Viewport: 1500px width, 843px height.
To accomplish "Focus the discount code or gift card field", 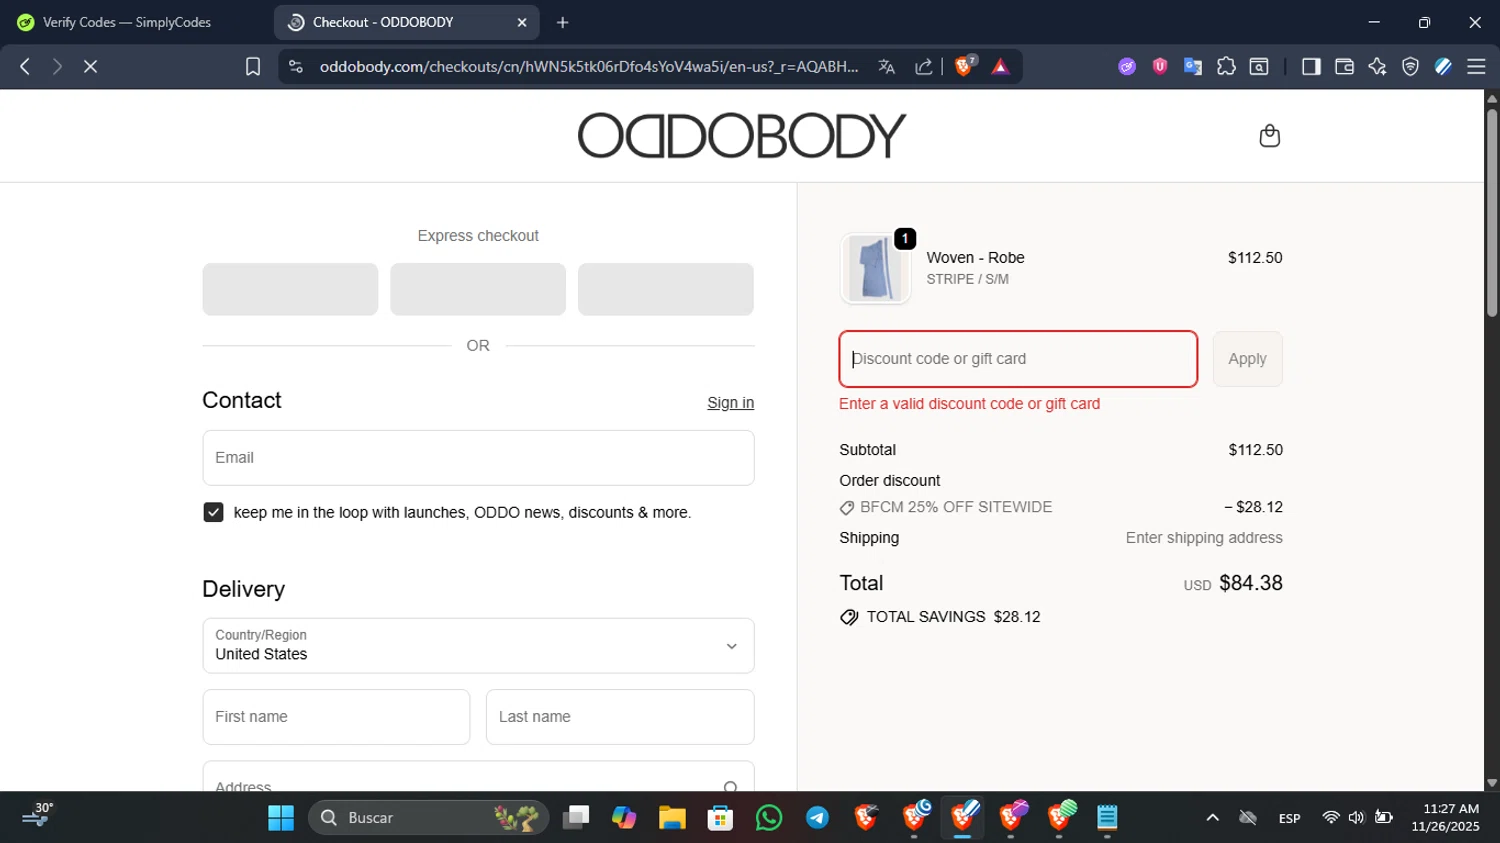I will coord(1018,359).
